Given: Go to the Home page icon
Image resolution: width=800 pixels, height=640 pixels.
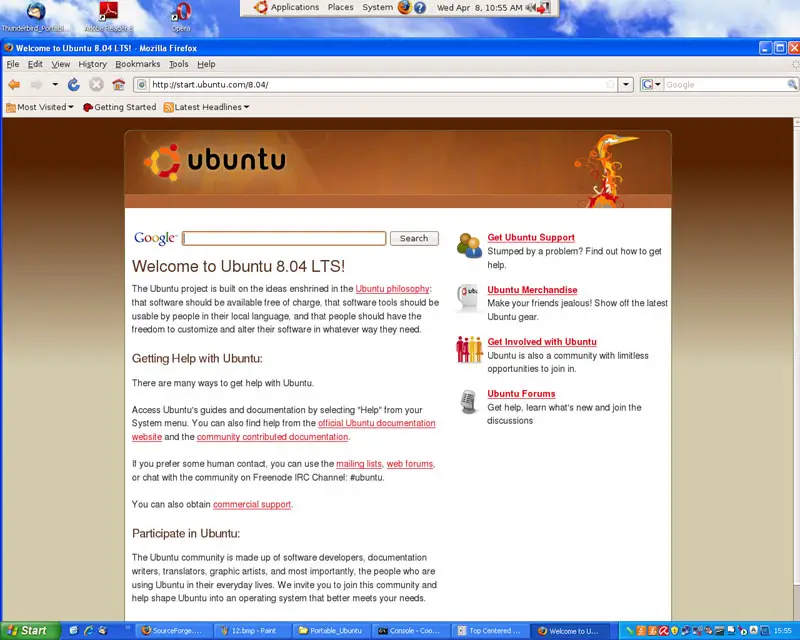Looking at the screenshot, I should [x=118, y=85].
